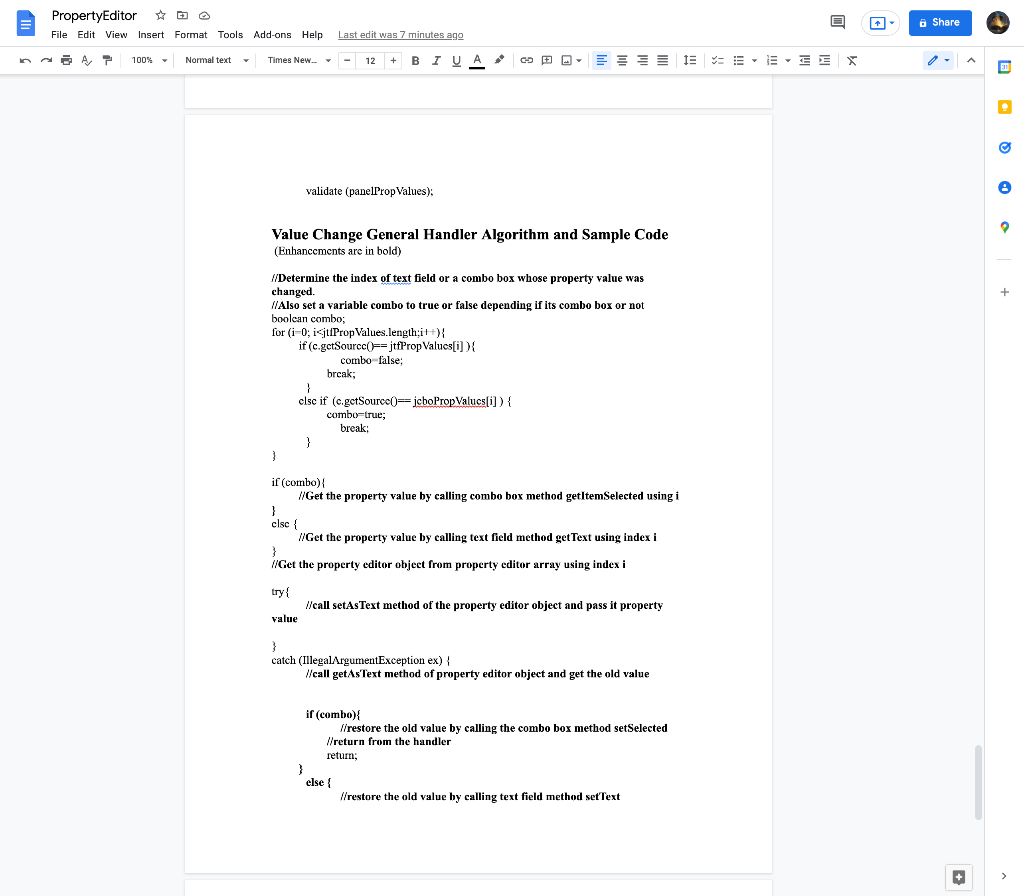
Task: Toggle italic formatting
Action: pos(436,60)
